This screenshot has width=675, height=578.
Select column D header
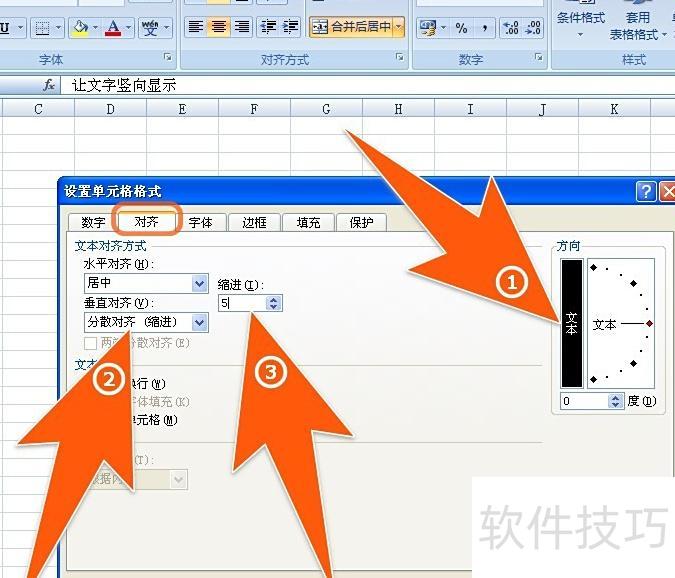tap(111, 109)
